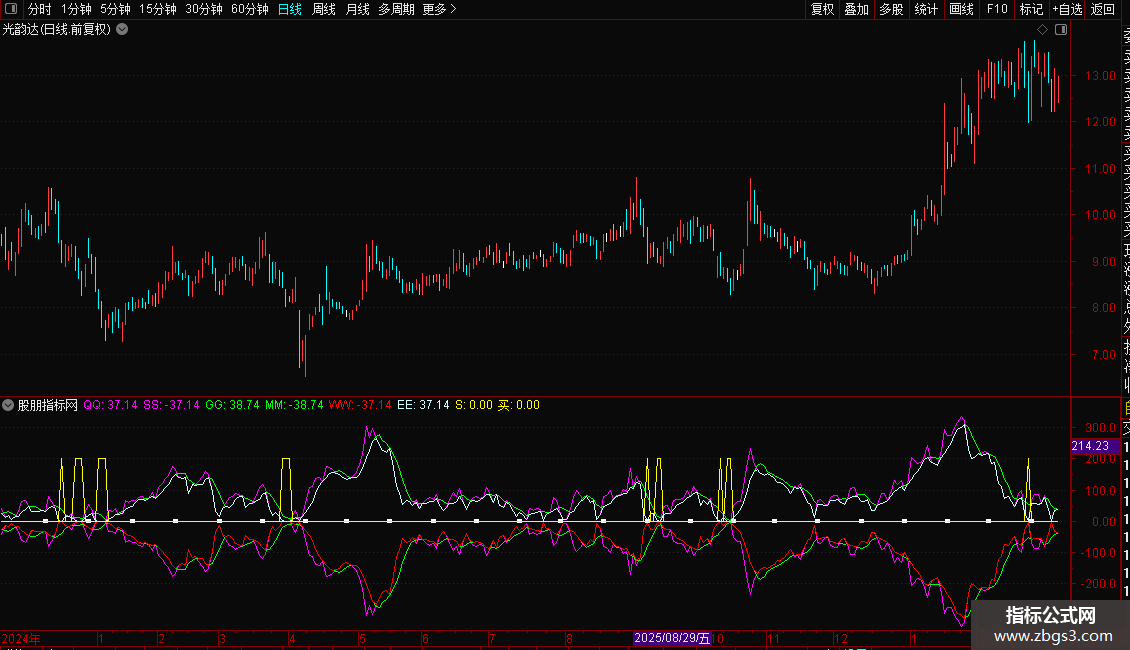Expand the 股朋指标网 indicator dropdown arrow

(9, 405)
